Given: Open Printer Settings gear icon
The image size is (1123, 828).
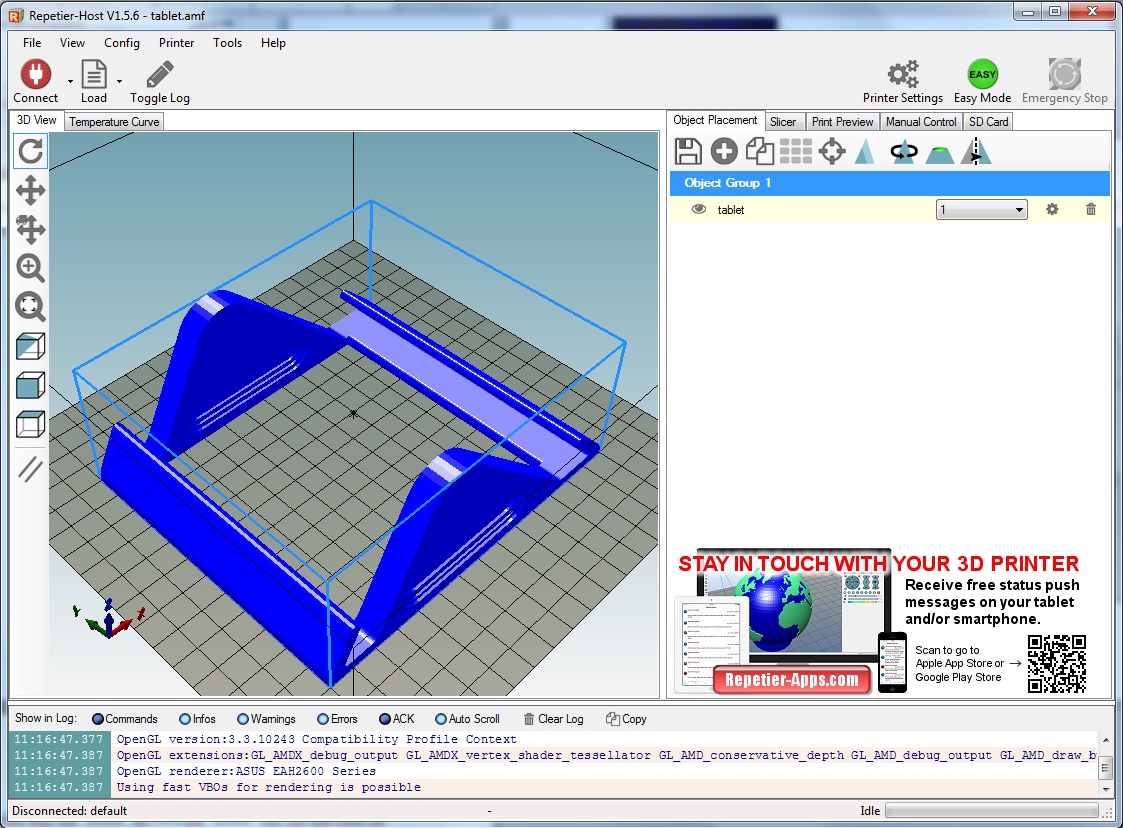Looking at the screenshot, I should [902, 75].
